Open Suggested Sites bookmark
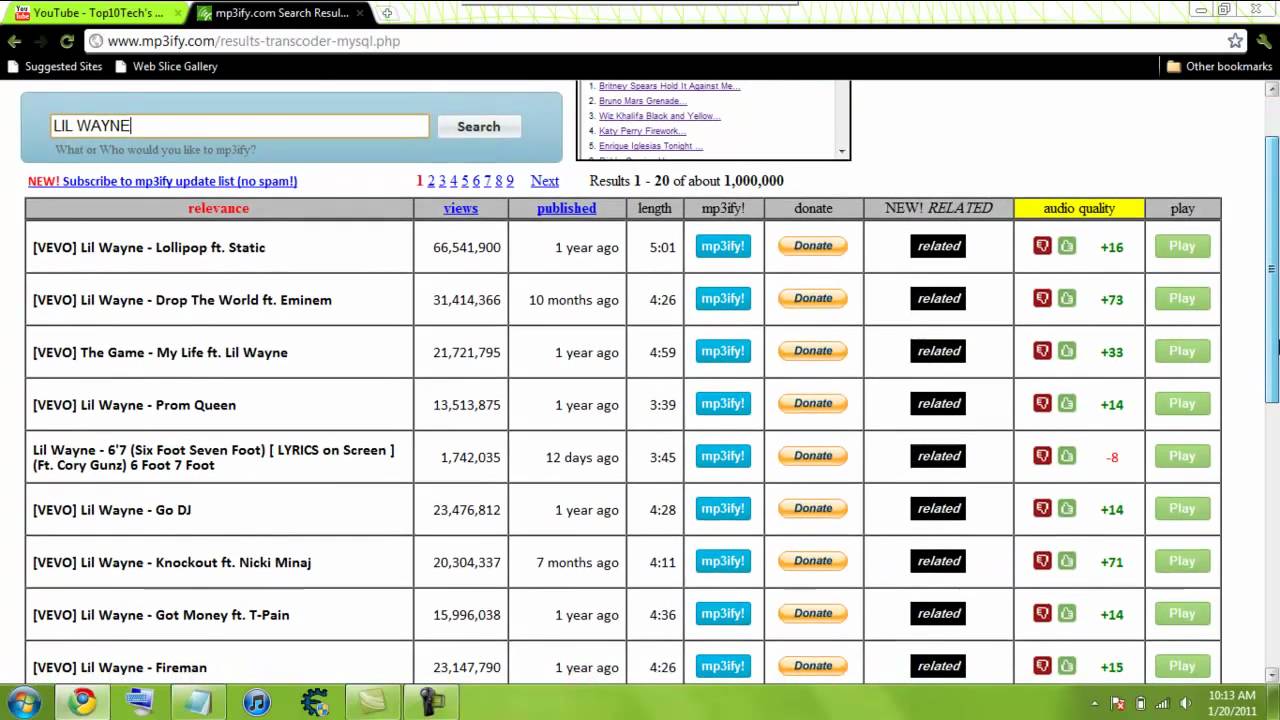 (55, 67)
